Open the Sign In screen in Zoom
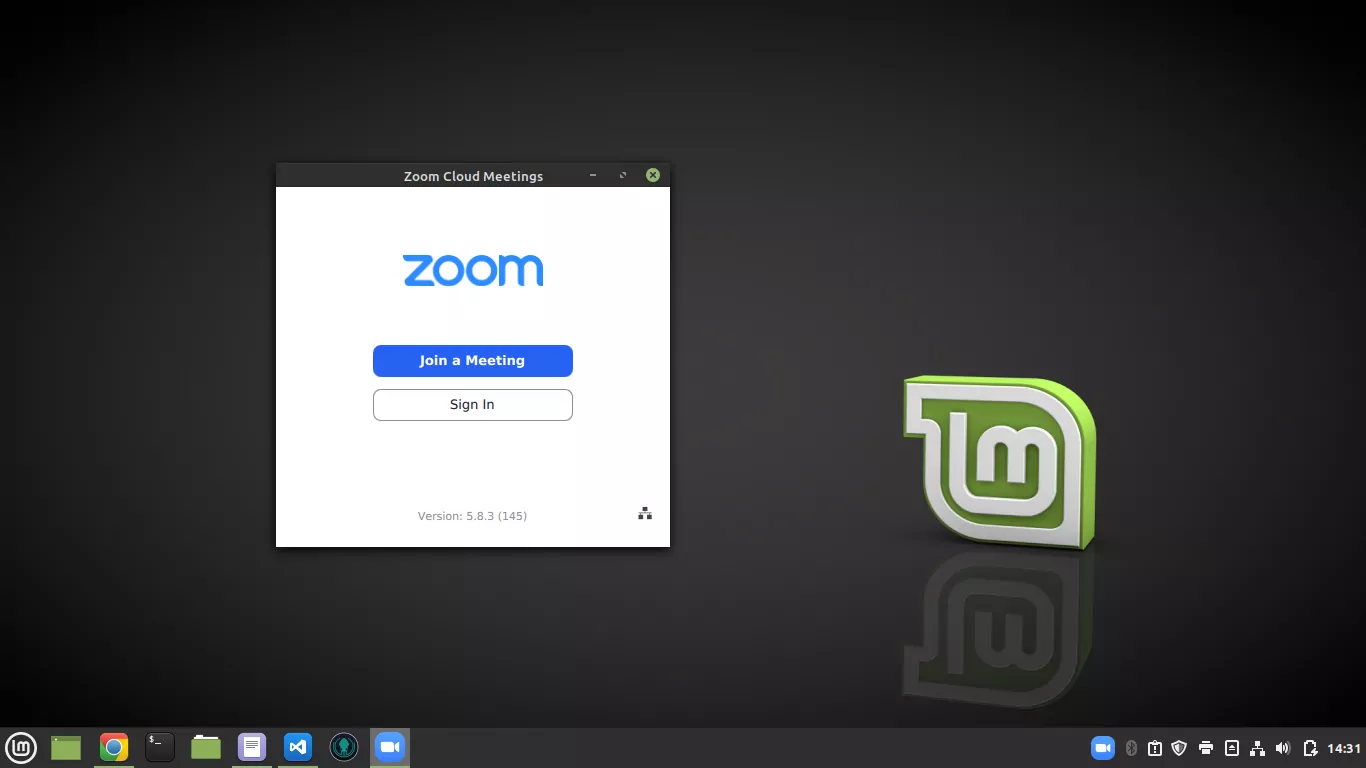Screen dimensions: 1366x768 [473, 405]
